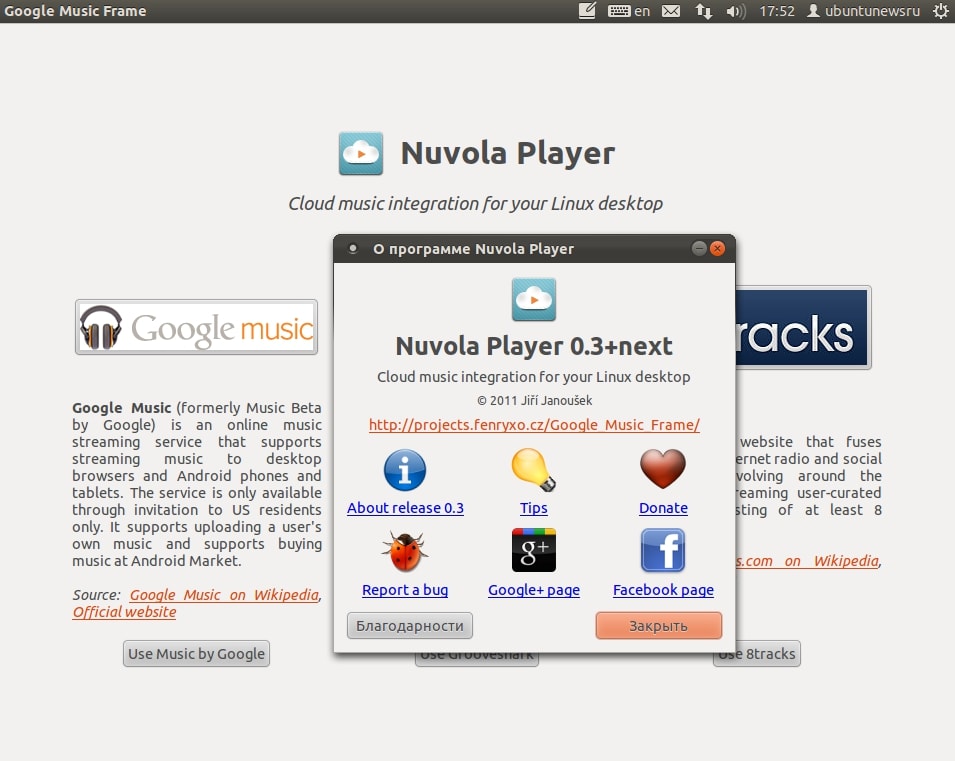955x761 pixels.
Task: Click the ladybug Report a bug icon
Action: [405, 551]
